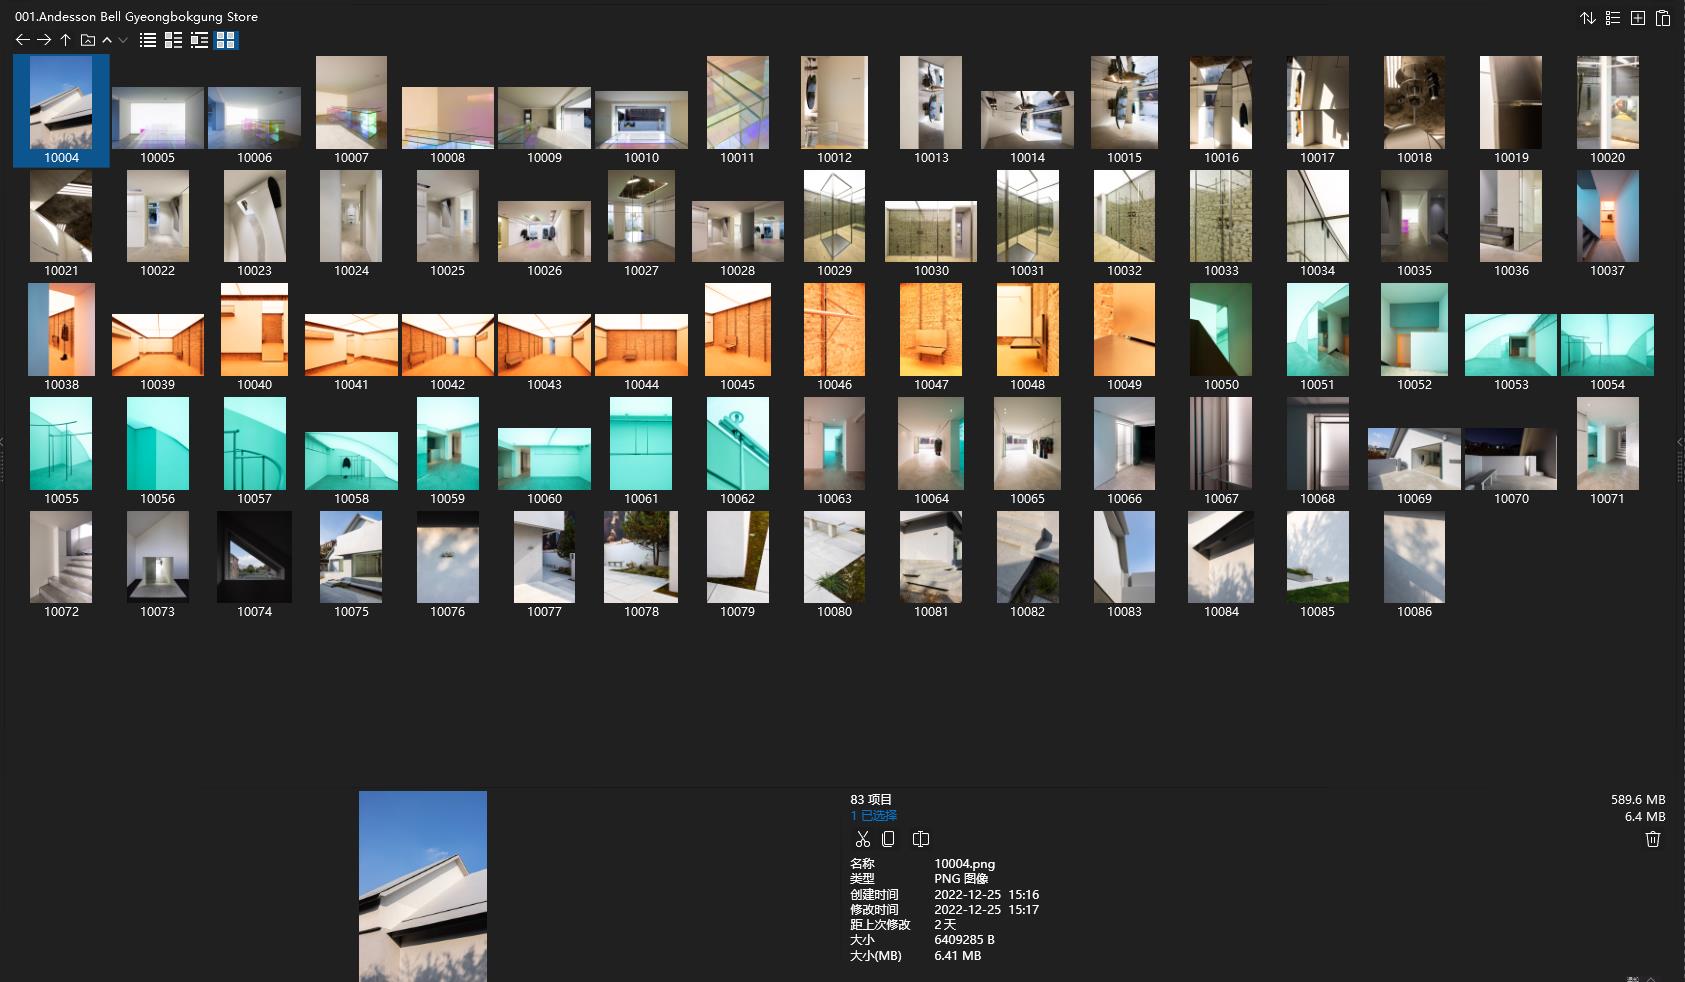Open the grouping options icon at top right
This screenshot has width=1685, height=982.
(1613, 18)
